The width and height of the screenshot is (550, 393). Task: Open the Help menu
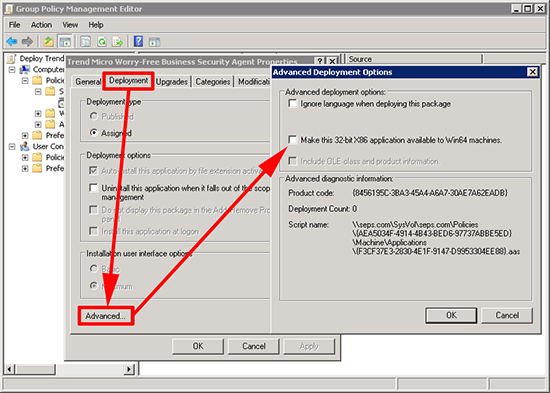pos(96,25)
